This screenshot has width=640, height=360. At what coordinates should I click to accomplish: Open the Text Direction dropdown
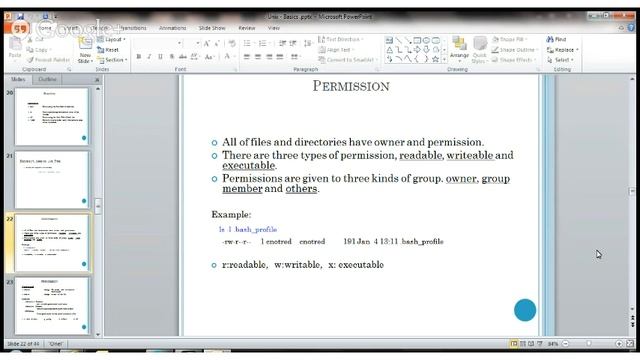point(341,40)
